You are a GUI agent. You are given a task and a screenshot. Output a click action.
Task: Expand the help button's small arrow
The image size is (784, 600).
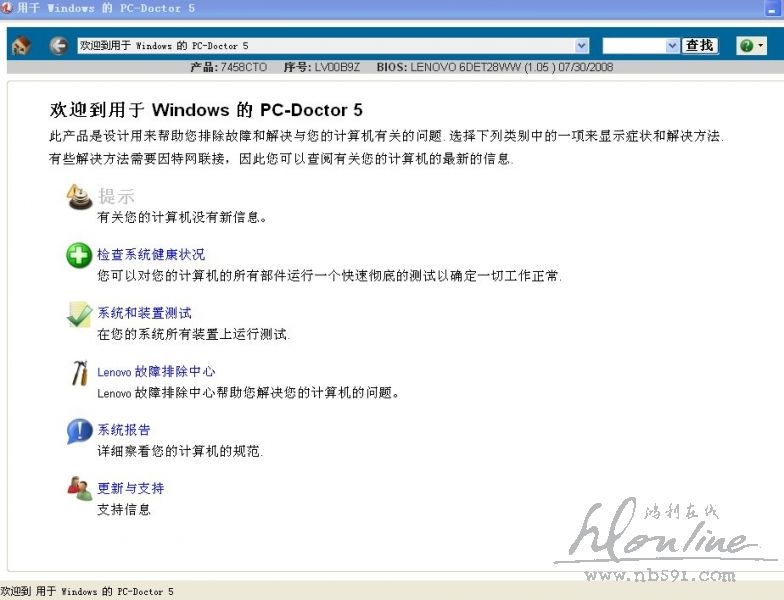760,46
